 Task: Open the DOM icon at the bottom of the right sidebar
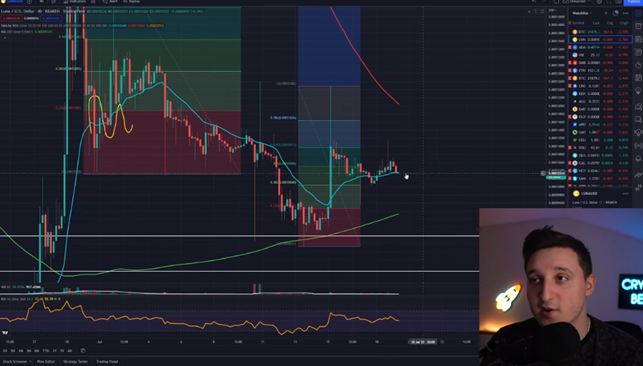tap(638, 188)
